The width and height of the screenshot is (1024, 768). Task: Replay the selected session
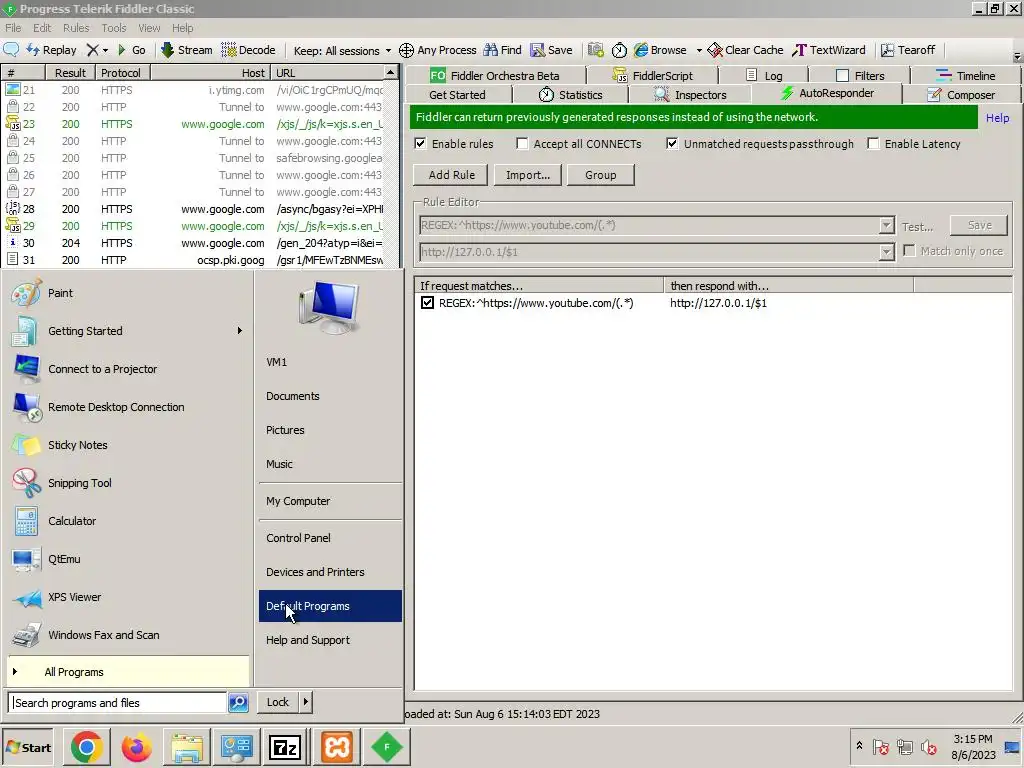[x=51, y=50]
